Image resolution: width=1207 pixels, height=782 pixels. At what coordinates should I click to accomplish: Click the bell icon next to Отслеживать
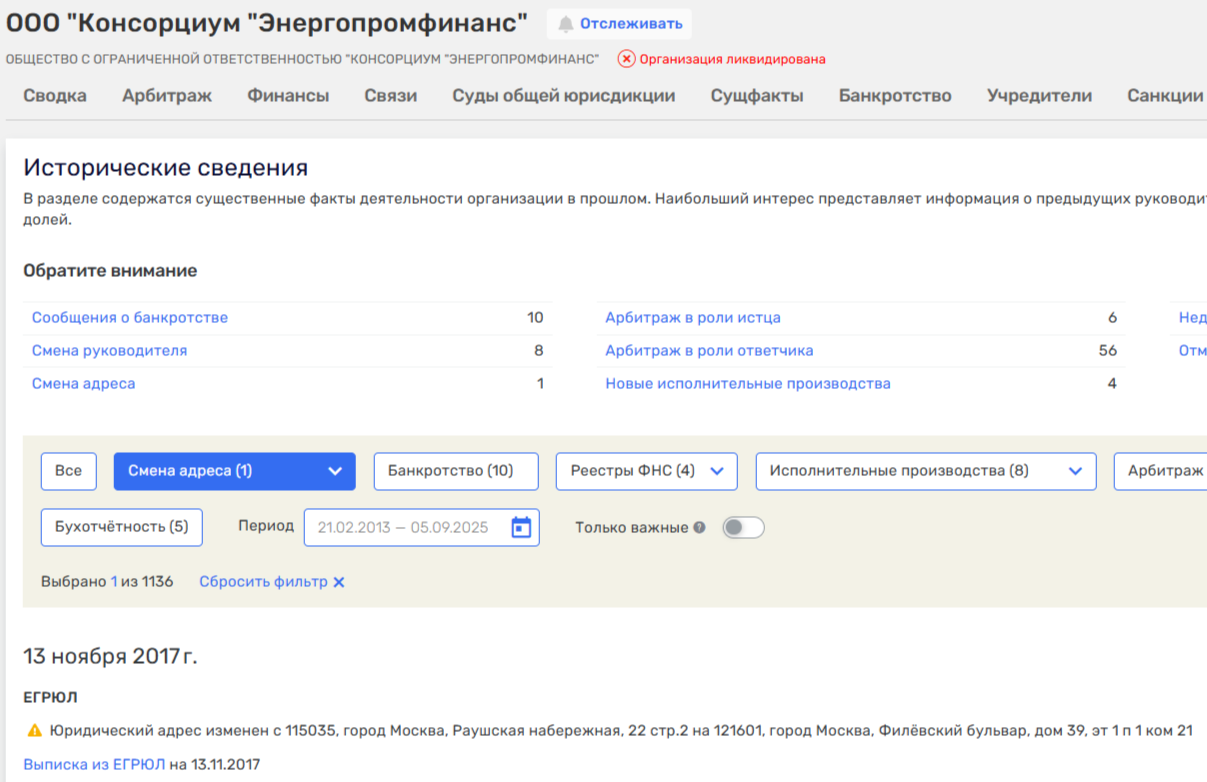pyautogui.click(x=566, y=24)
